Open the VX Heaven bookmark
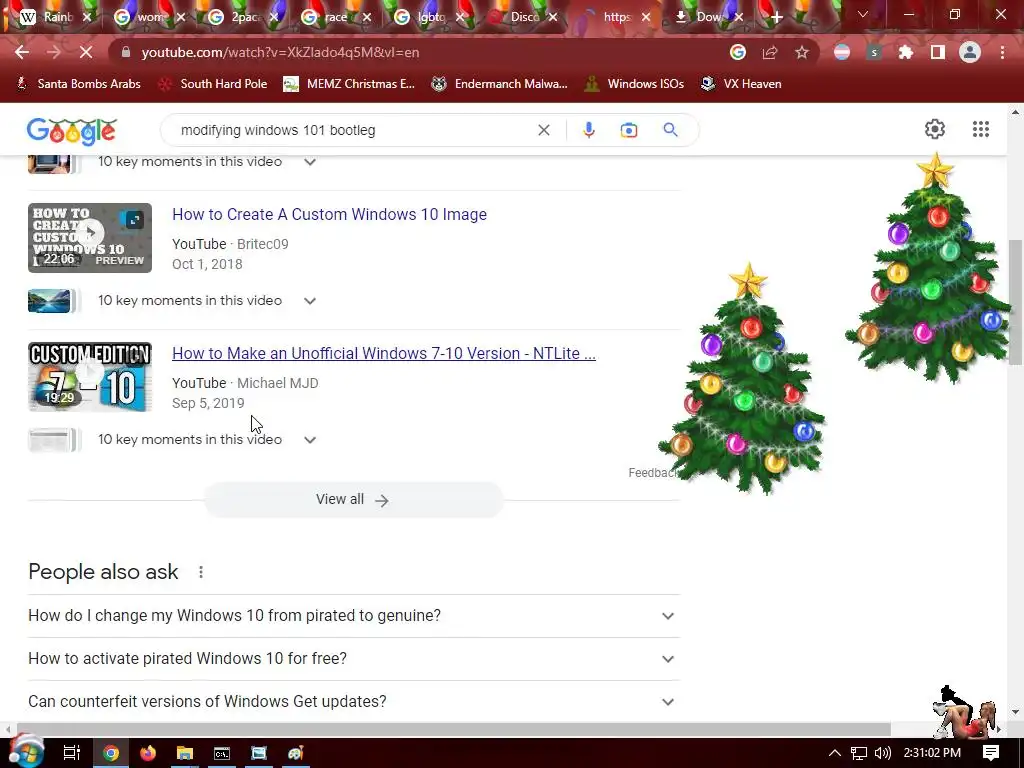 tap(741, 84)
